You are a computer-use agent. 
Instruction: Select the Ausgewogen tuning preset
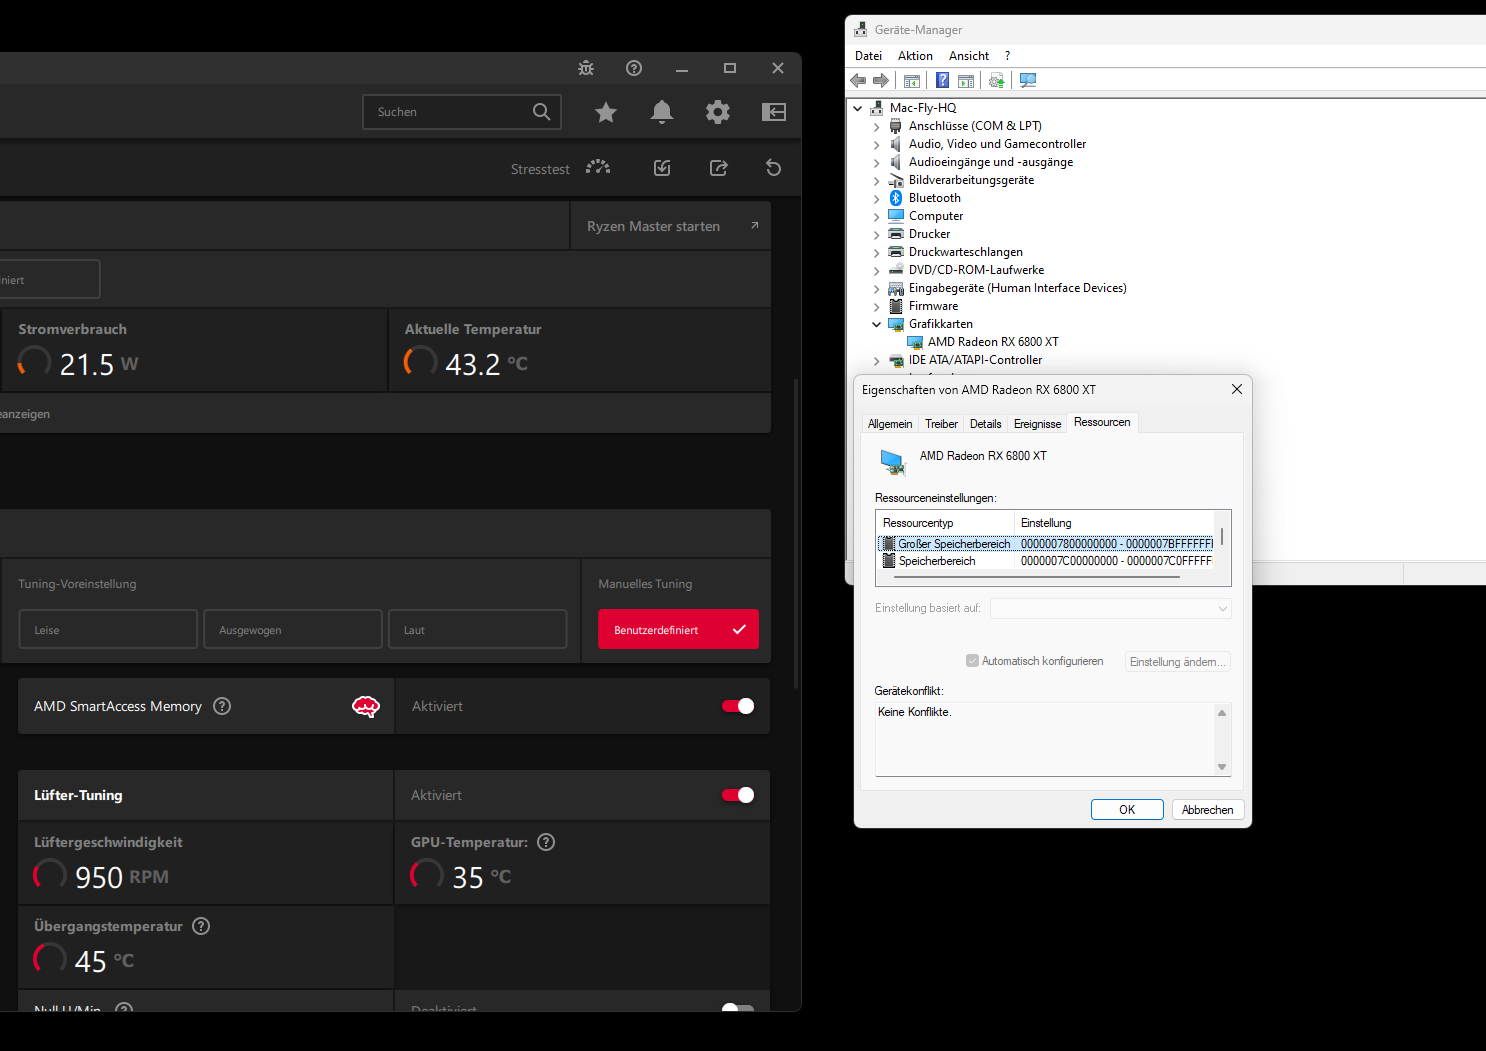pyautogui.click(x=293, y=630)
